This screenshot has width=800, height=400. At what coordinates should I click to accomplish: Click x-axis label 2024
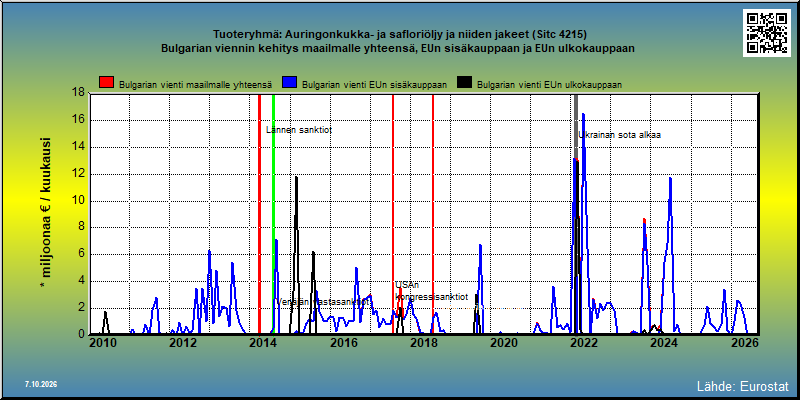[x=663, y=343]
